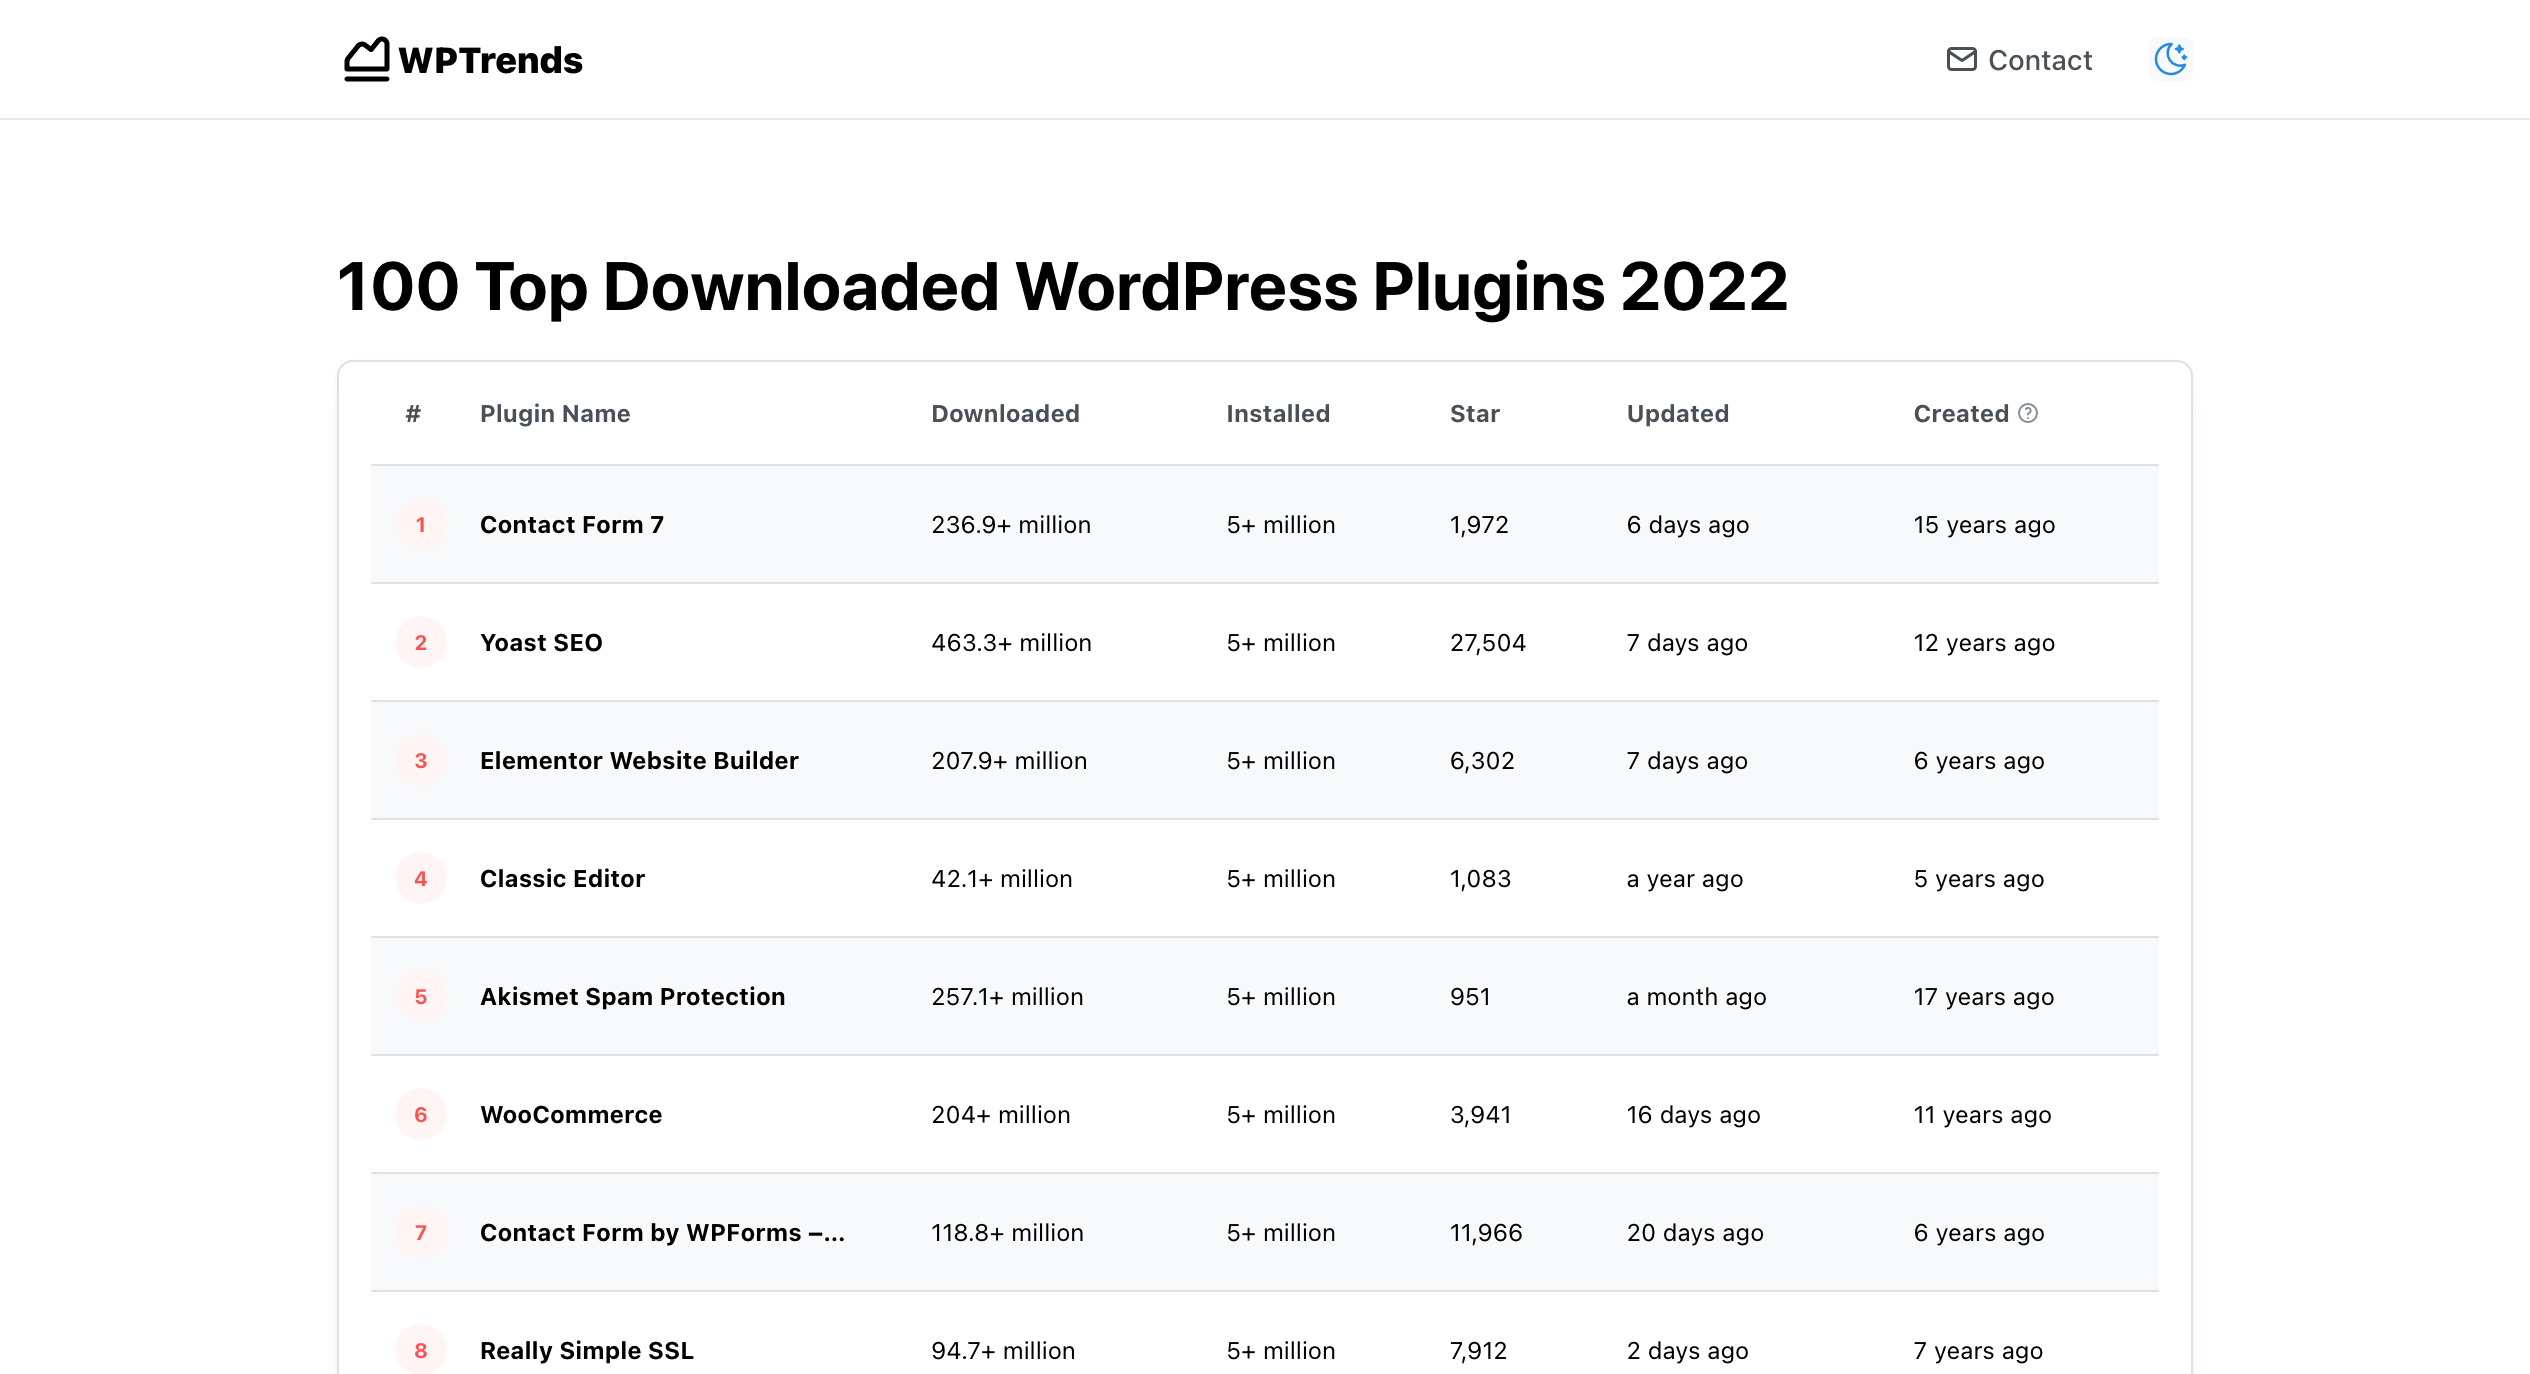This screenshot has height=1374, width=2530.
Task: Open the Contact link
Action: pos(2019,60)
